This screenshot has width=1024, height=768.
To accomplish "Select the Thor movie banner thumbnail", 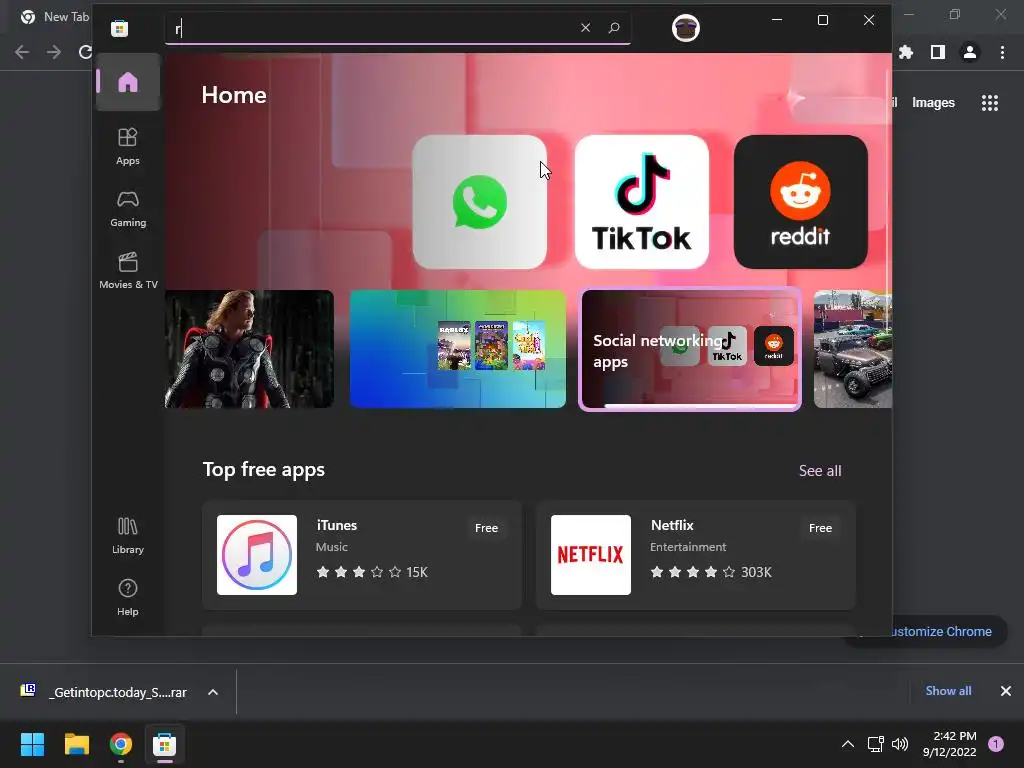I will tap(249, 349).
